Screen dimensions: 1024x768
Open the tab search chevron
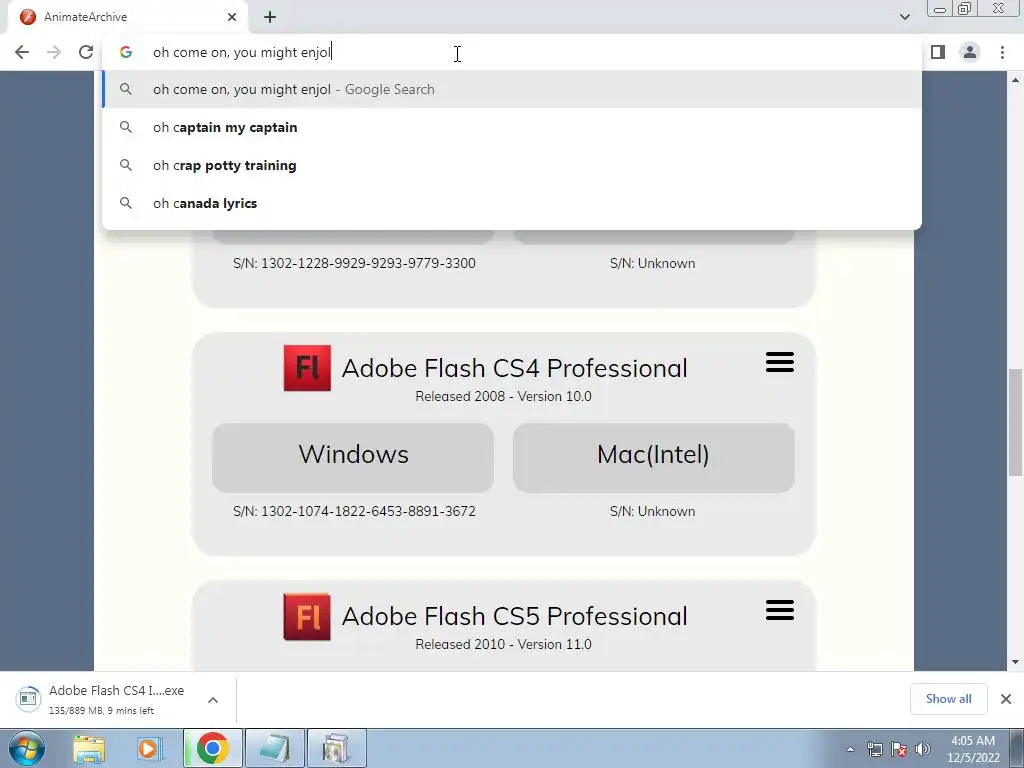point(904,17)
